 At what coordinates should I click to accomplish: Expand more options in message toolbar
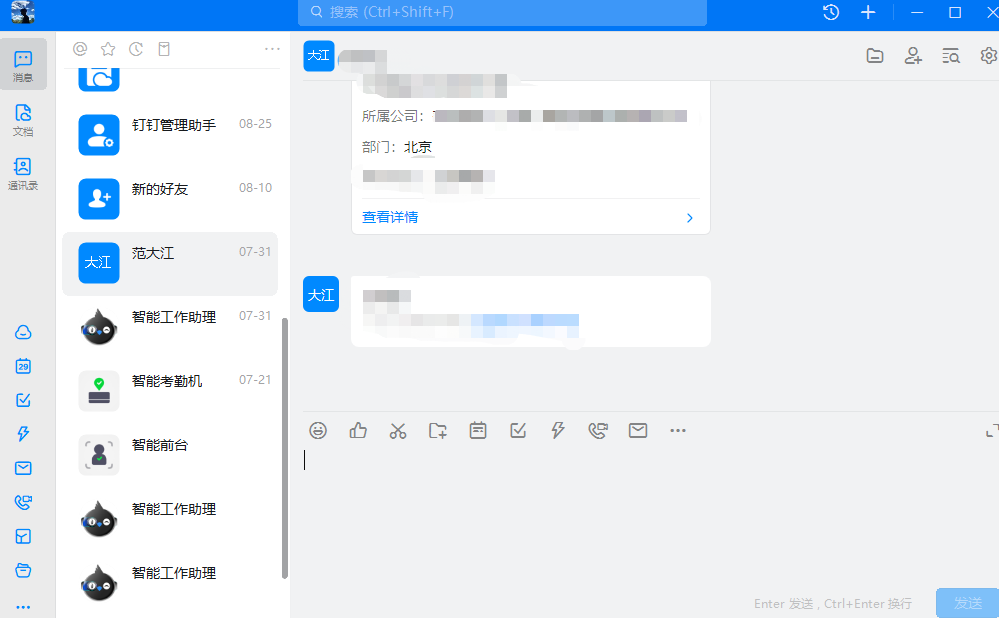tap(678, 431)
